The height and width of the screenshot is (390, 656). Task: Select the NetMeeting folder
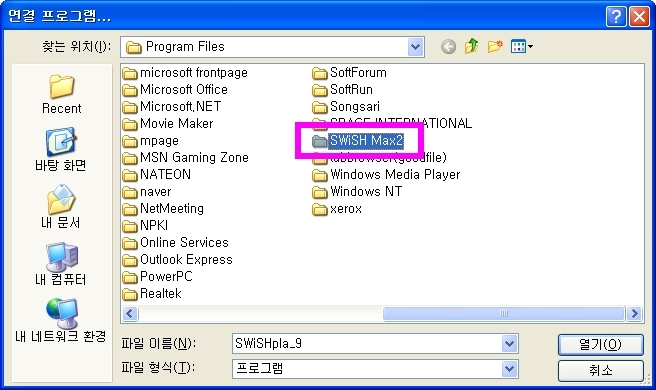pyautogui.click(x=163, y=209)
